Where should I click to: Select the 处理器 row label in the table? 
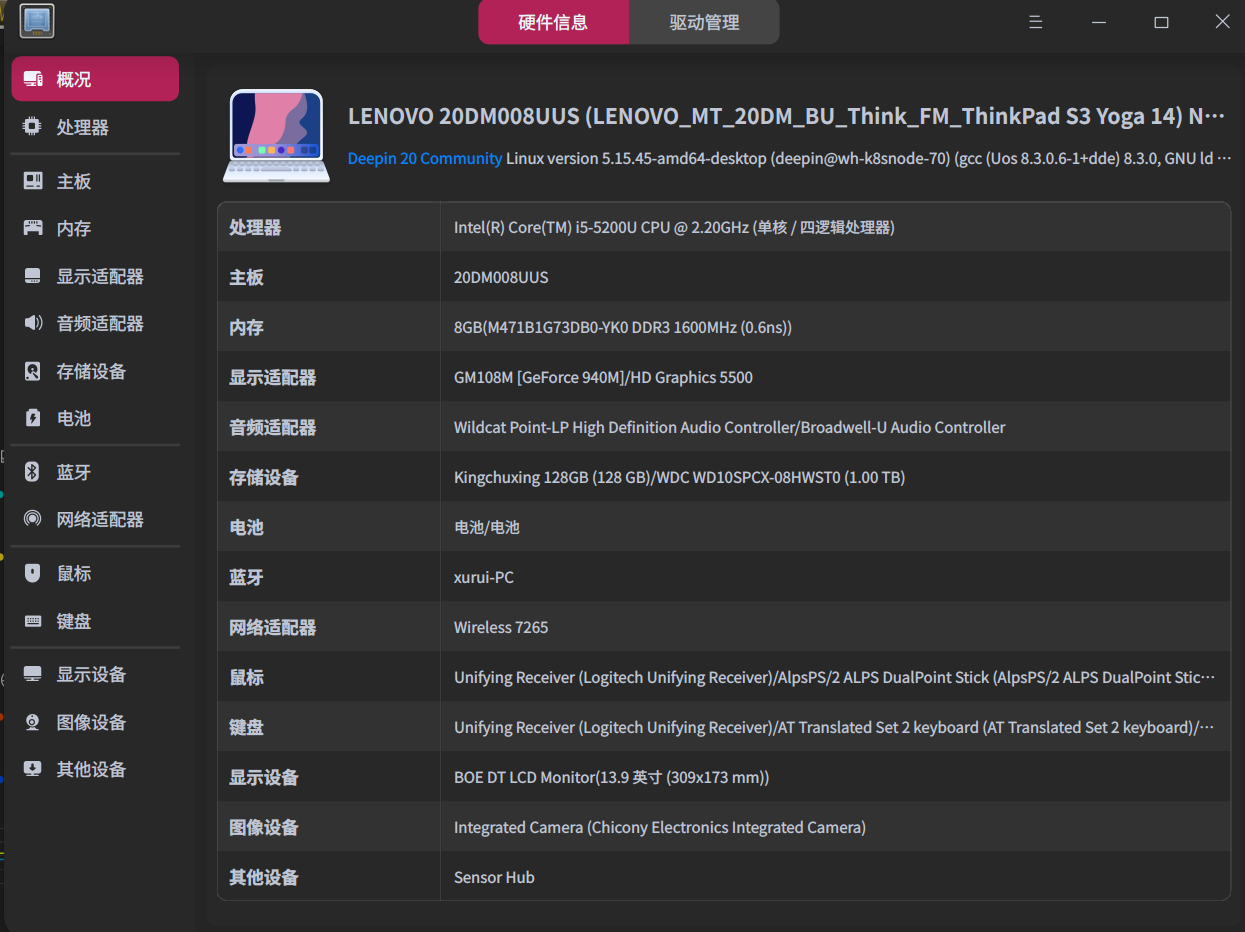255,227
